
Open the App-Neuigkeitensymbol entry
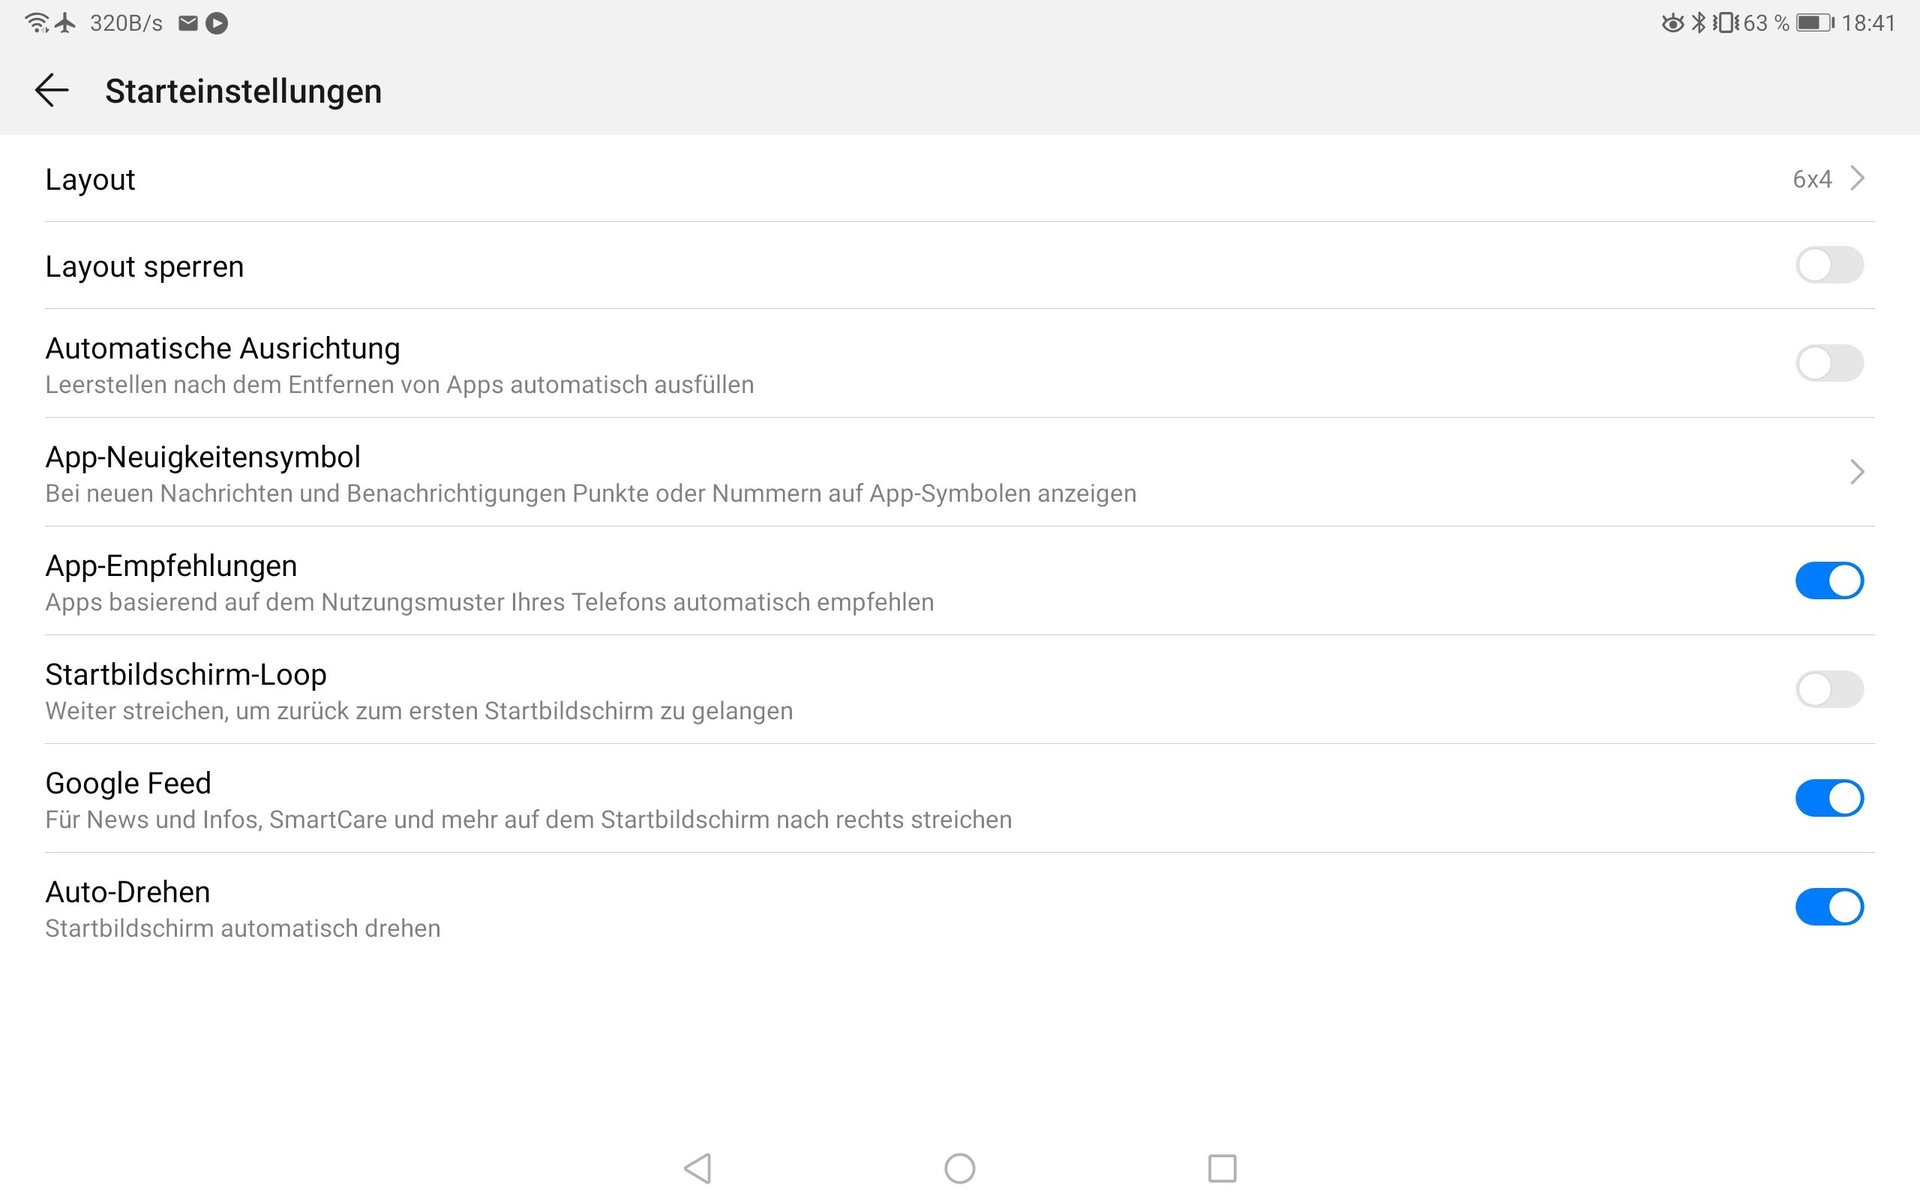pyautogui.click(x=960, y=473)
